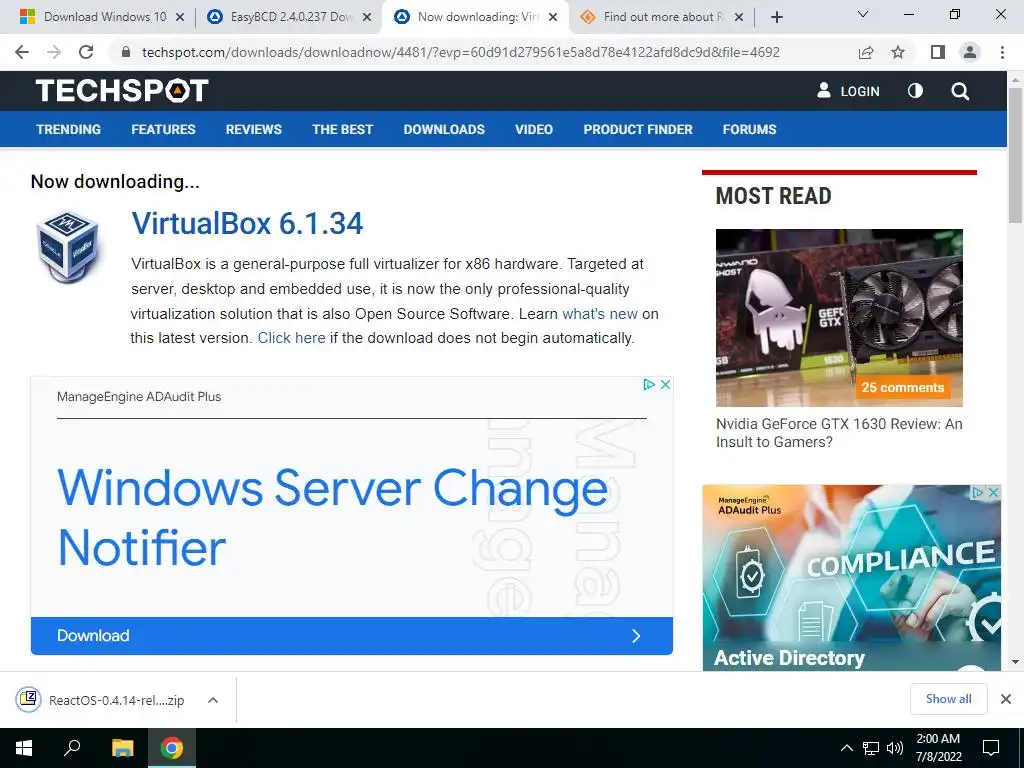Open the TRENDING menu
The image size is (1024, 768).
click(x=69, y=129)
